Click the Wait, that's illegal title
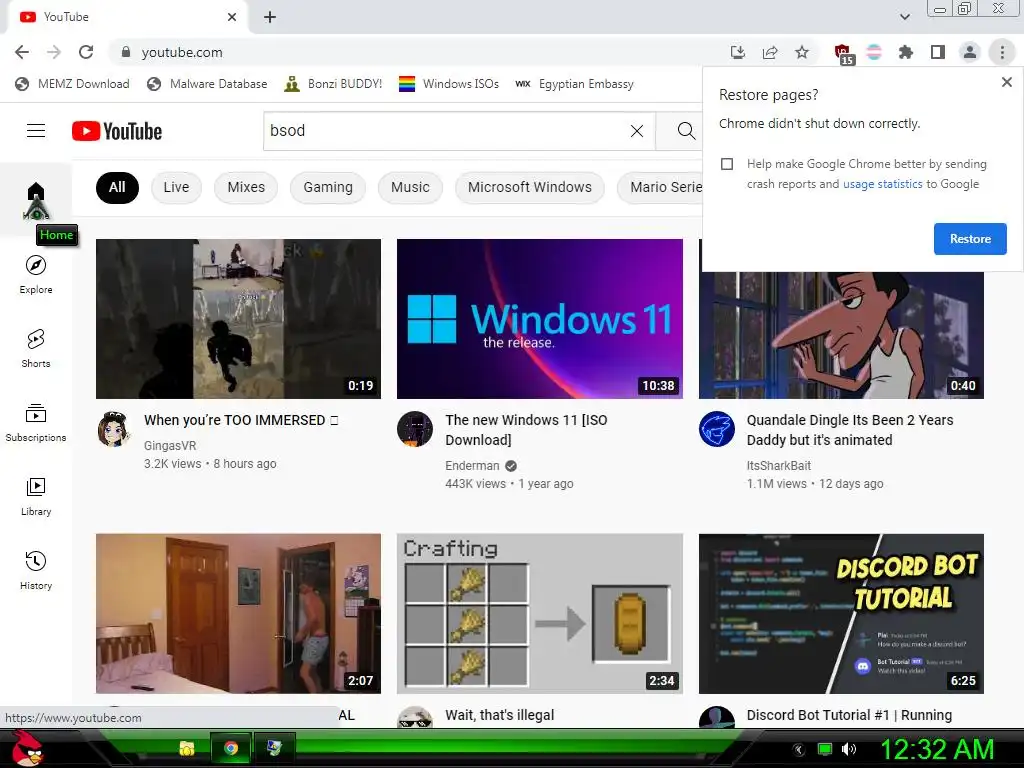Viewport: 1024px width, 768px height. [500, 715]
